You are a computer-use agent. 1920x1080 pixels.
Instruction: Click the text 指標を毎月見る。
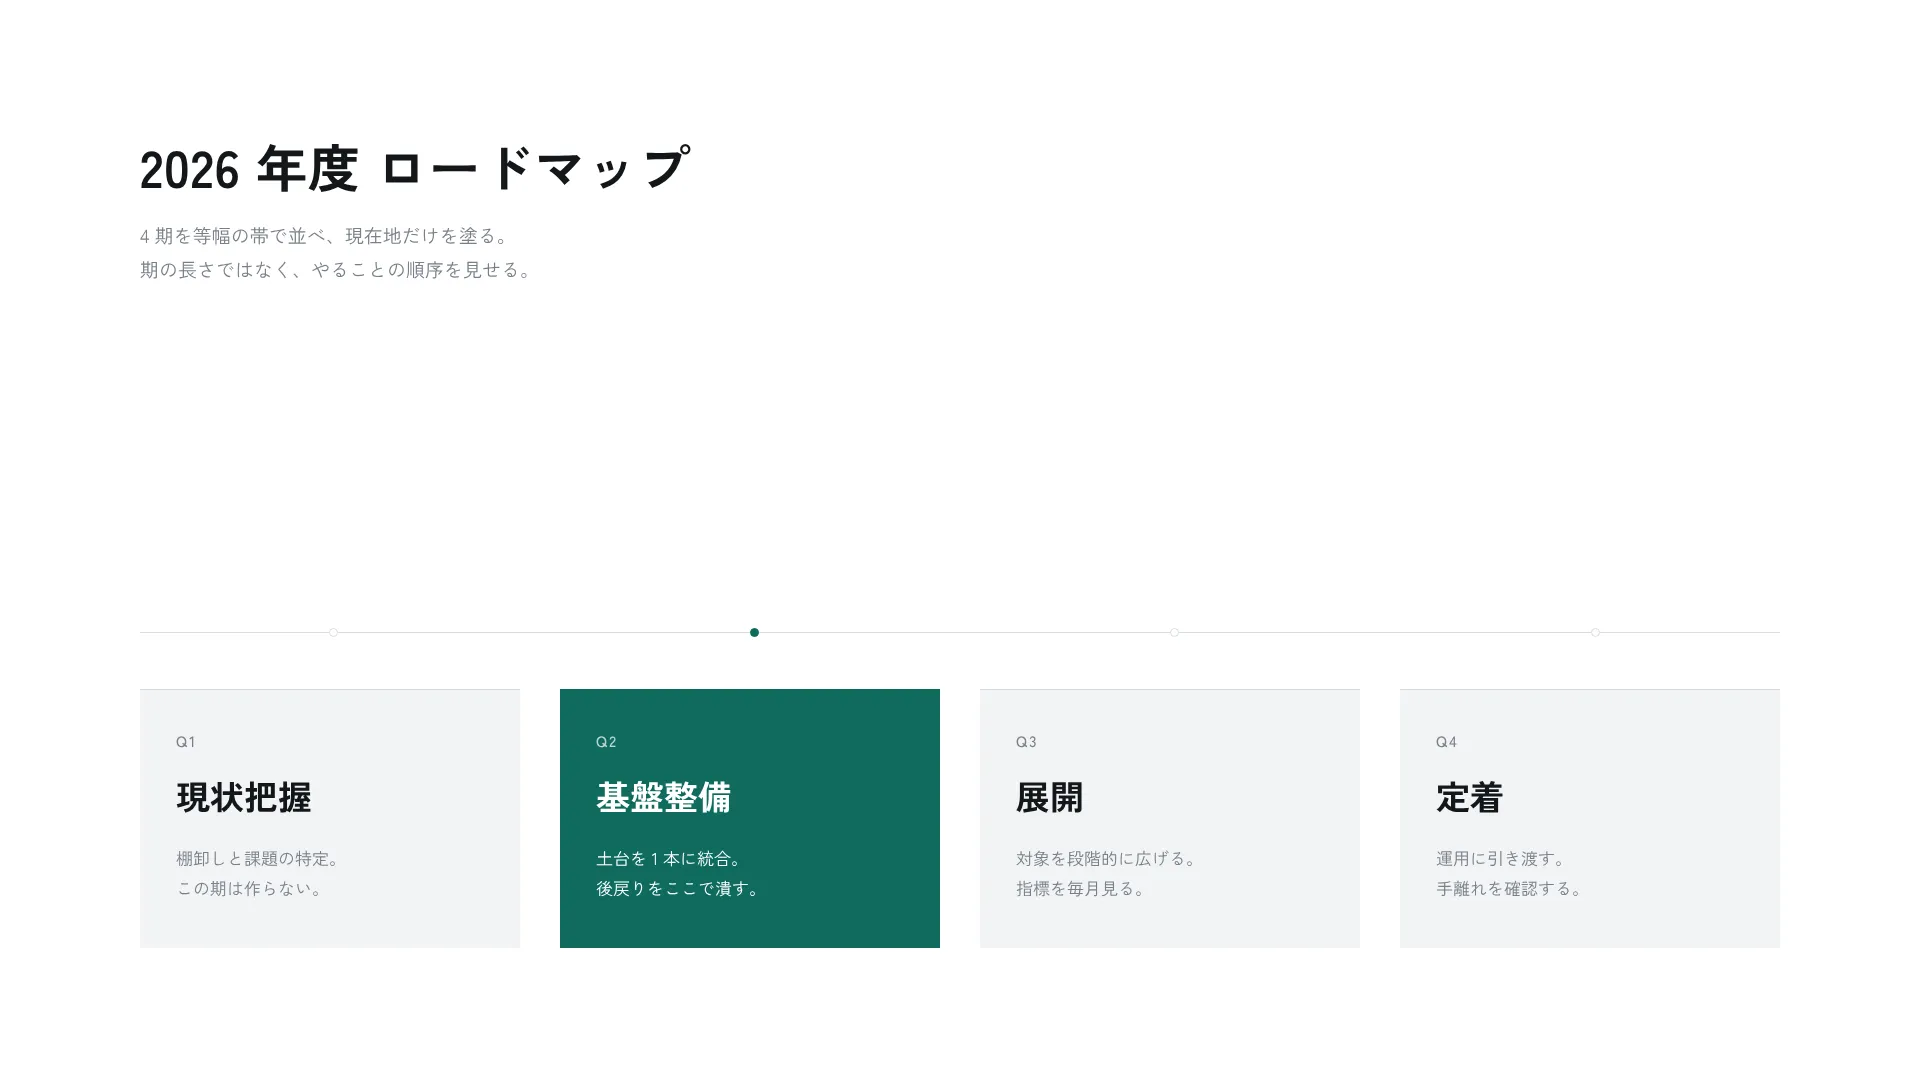(1081, 889)
